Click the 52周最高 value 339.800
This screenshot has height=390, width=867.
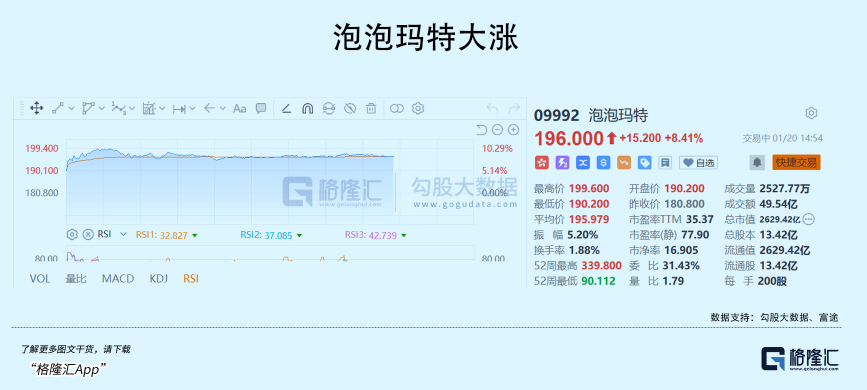pos(601,266)
